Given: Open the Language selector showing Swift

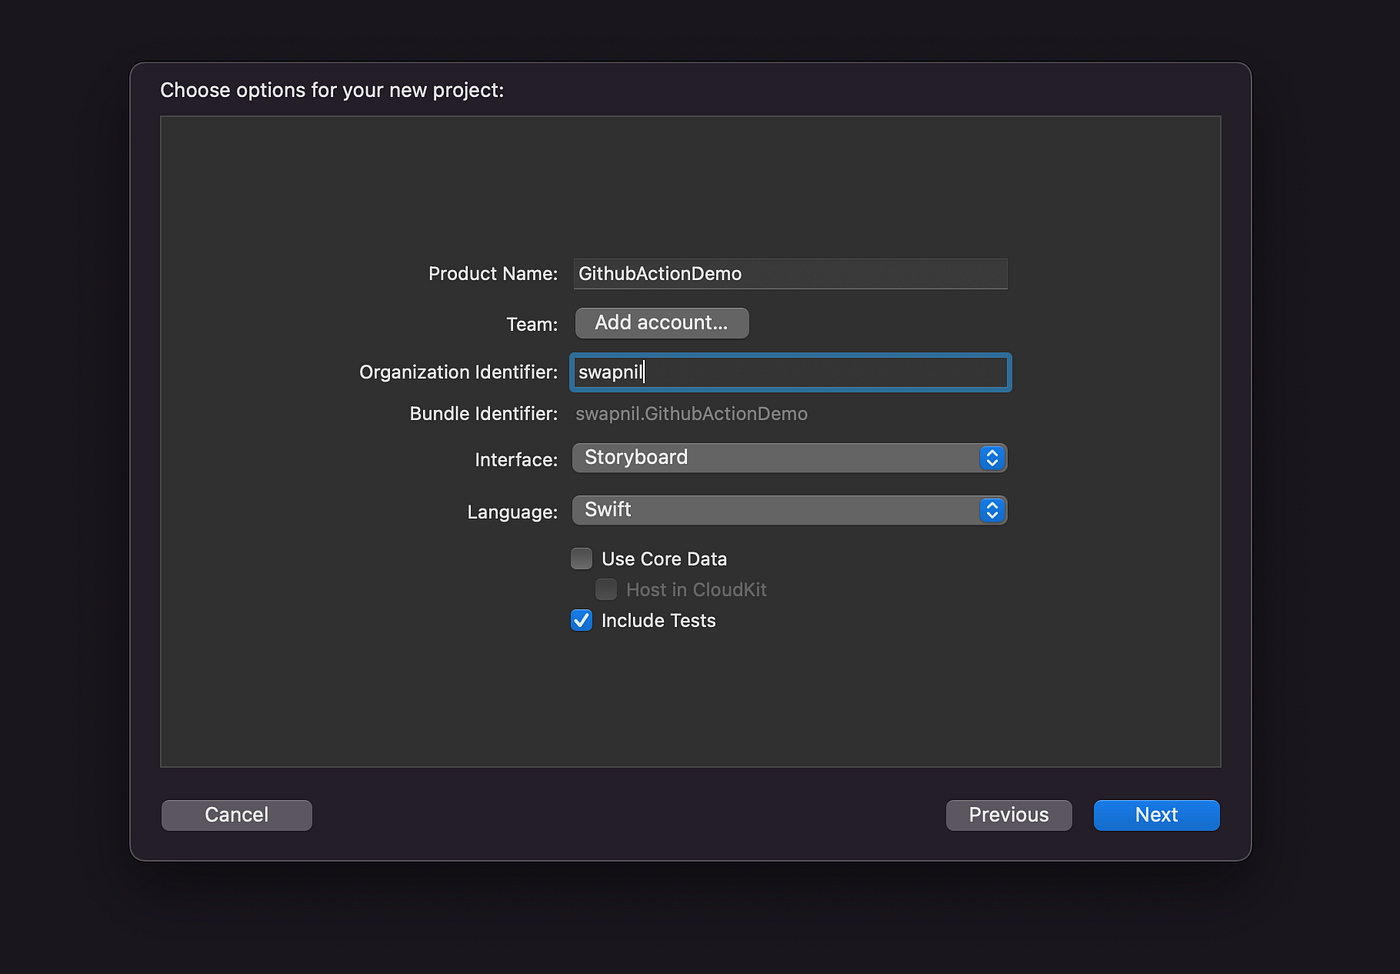Looking at the screenshot, I should 790,510.
